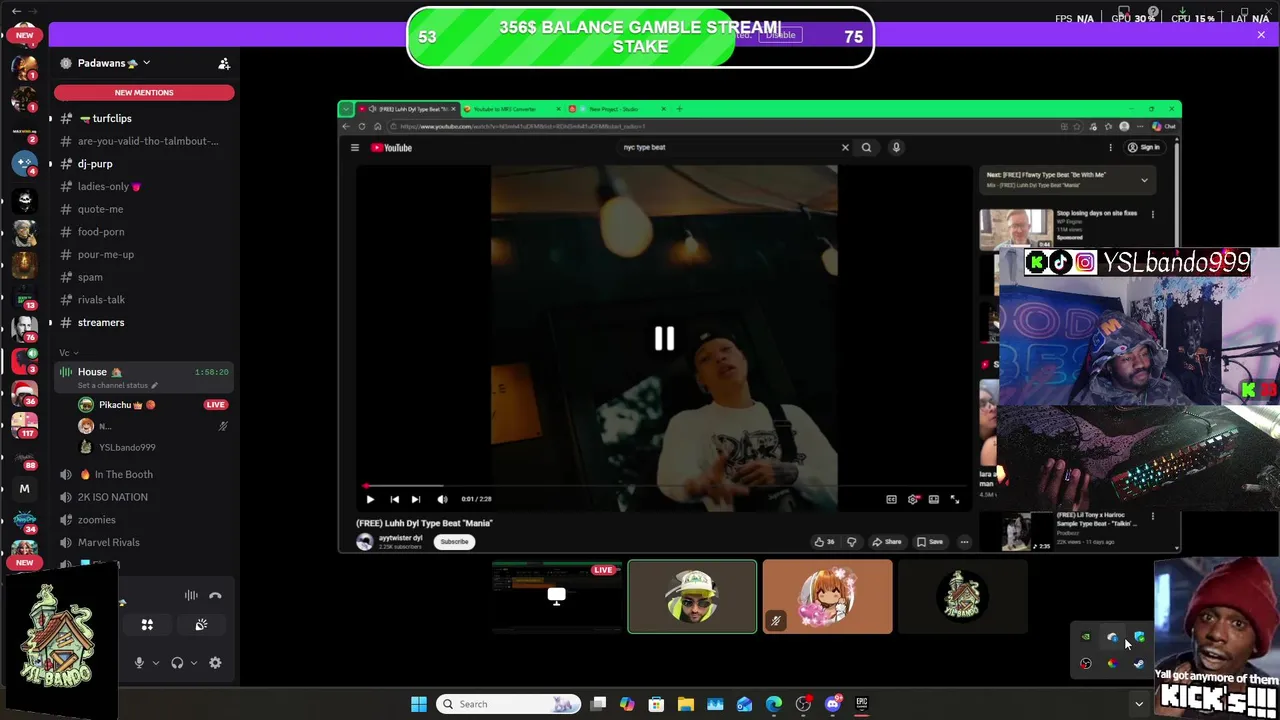This screenshot has height=720, width=1280.
Task: Open the sponsored 'Stop losing days' video thumbnail
Action: point(1016,229)
